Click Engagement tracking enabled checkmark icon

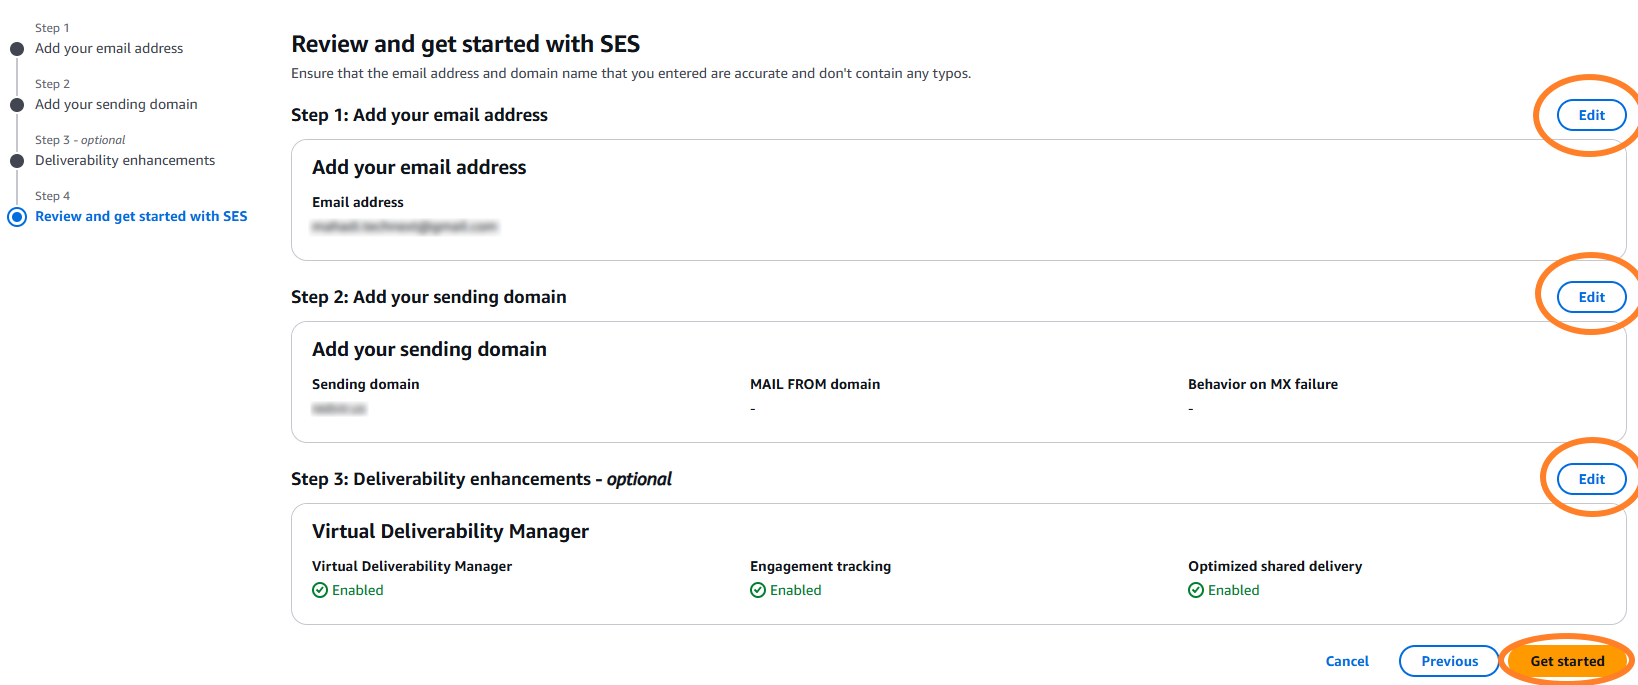click(758, 590)
